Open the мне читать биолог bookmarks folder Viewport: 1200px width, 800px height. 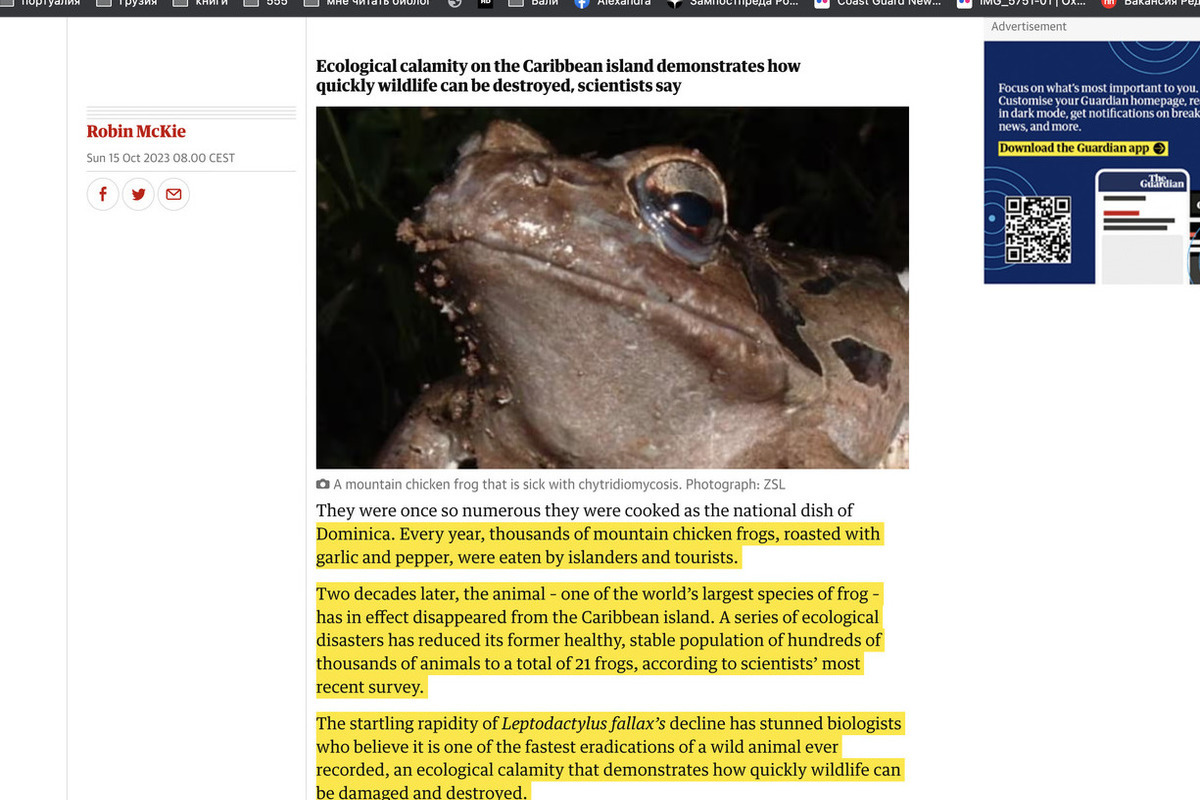367,3
